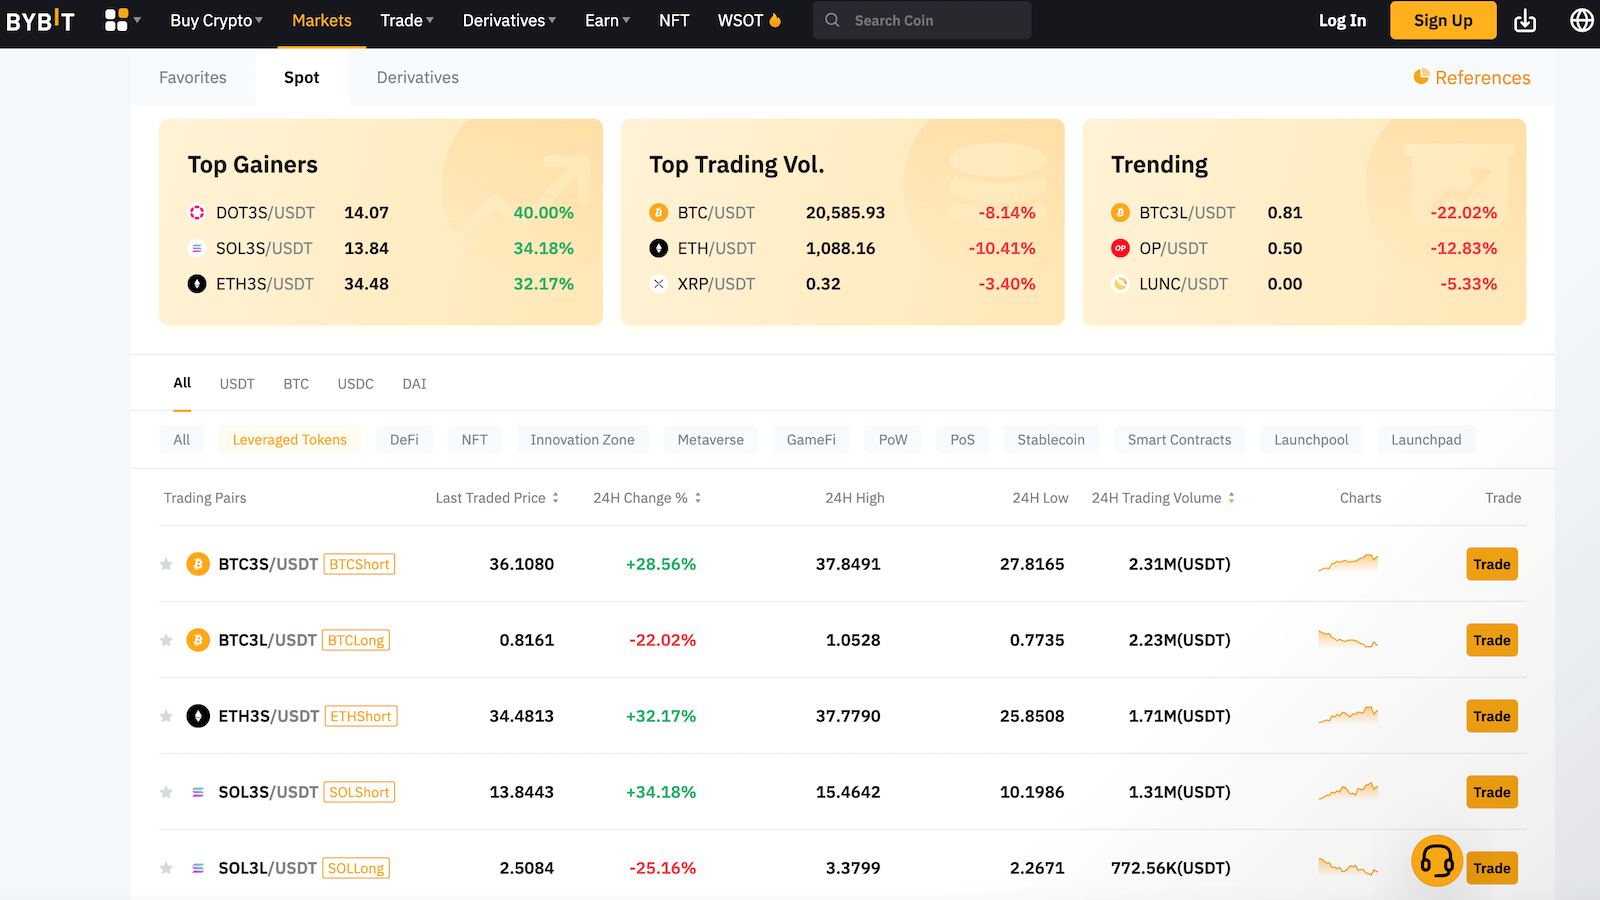
Task: Click ETH/USDT icon in Top Trading Vol.
Action: coord(658,248)
